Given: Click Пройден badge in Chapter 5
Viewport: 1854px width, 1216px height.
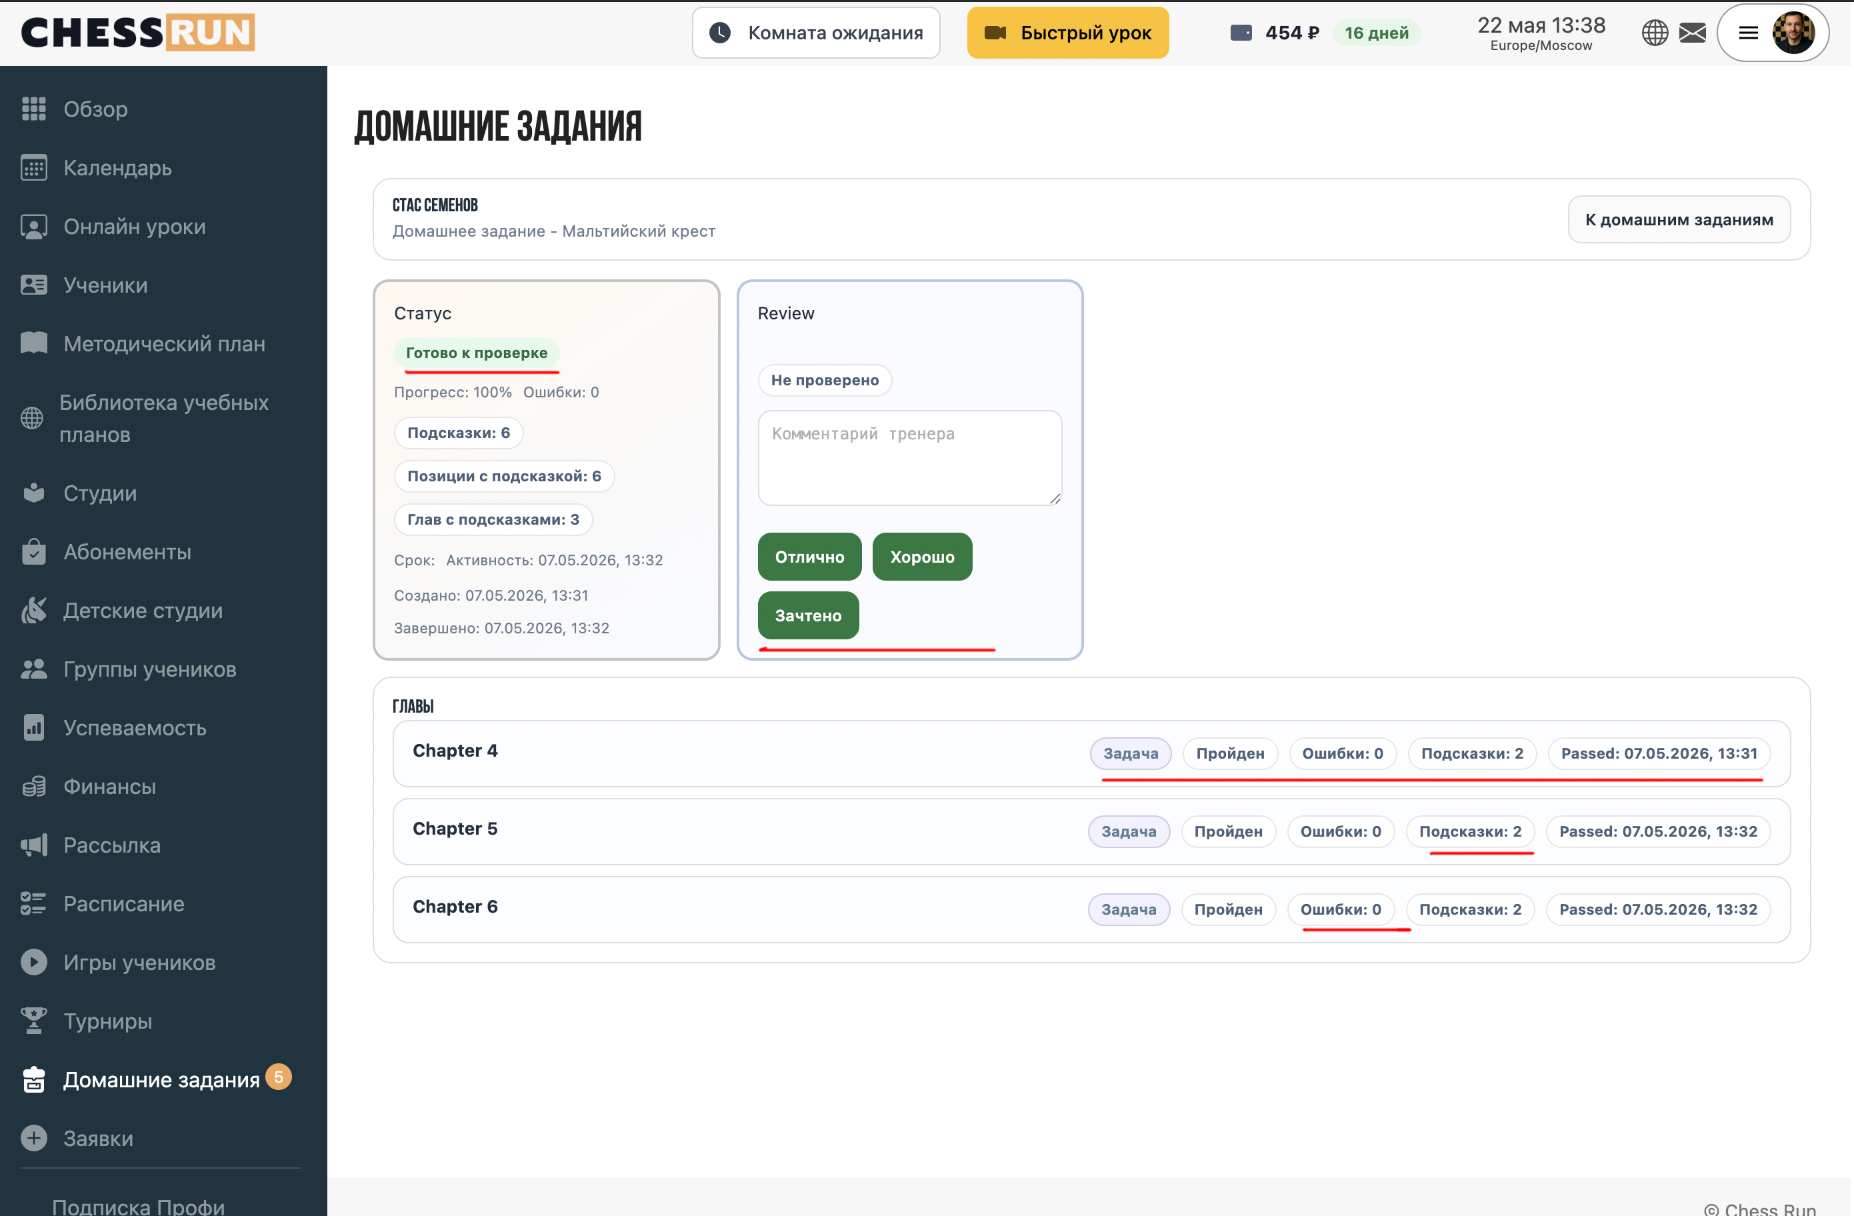Looking at the screenshot, I should pos(1228,832).
